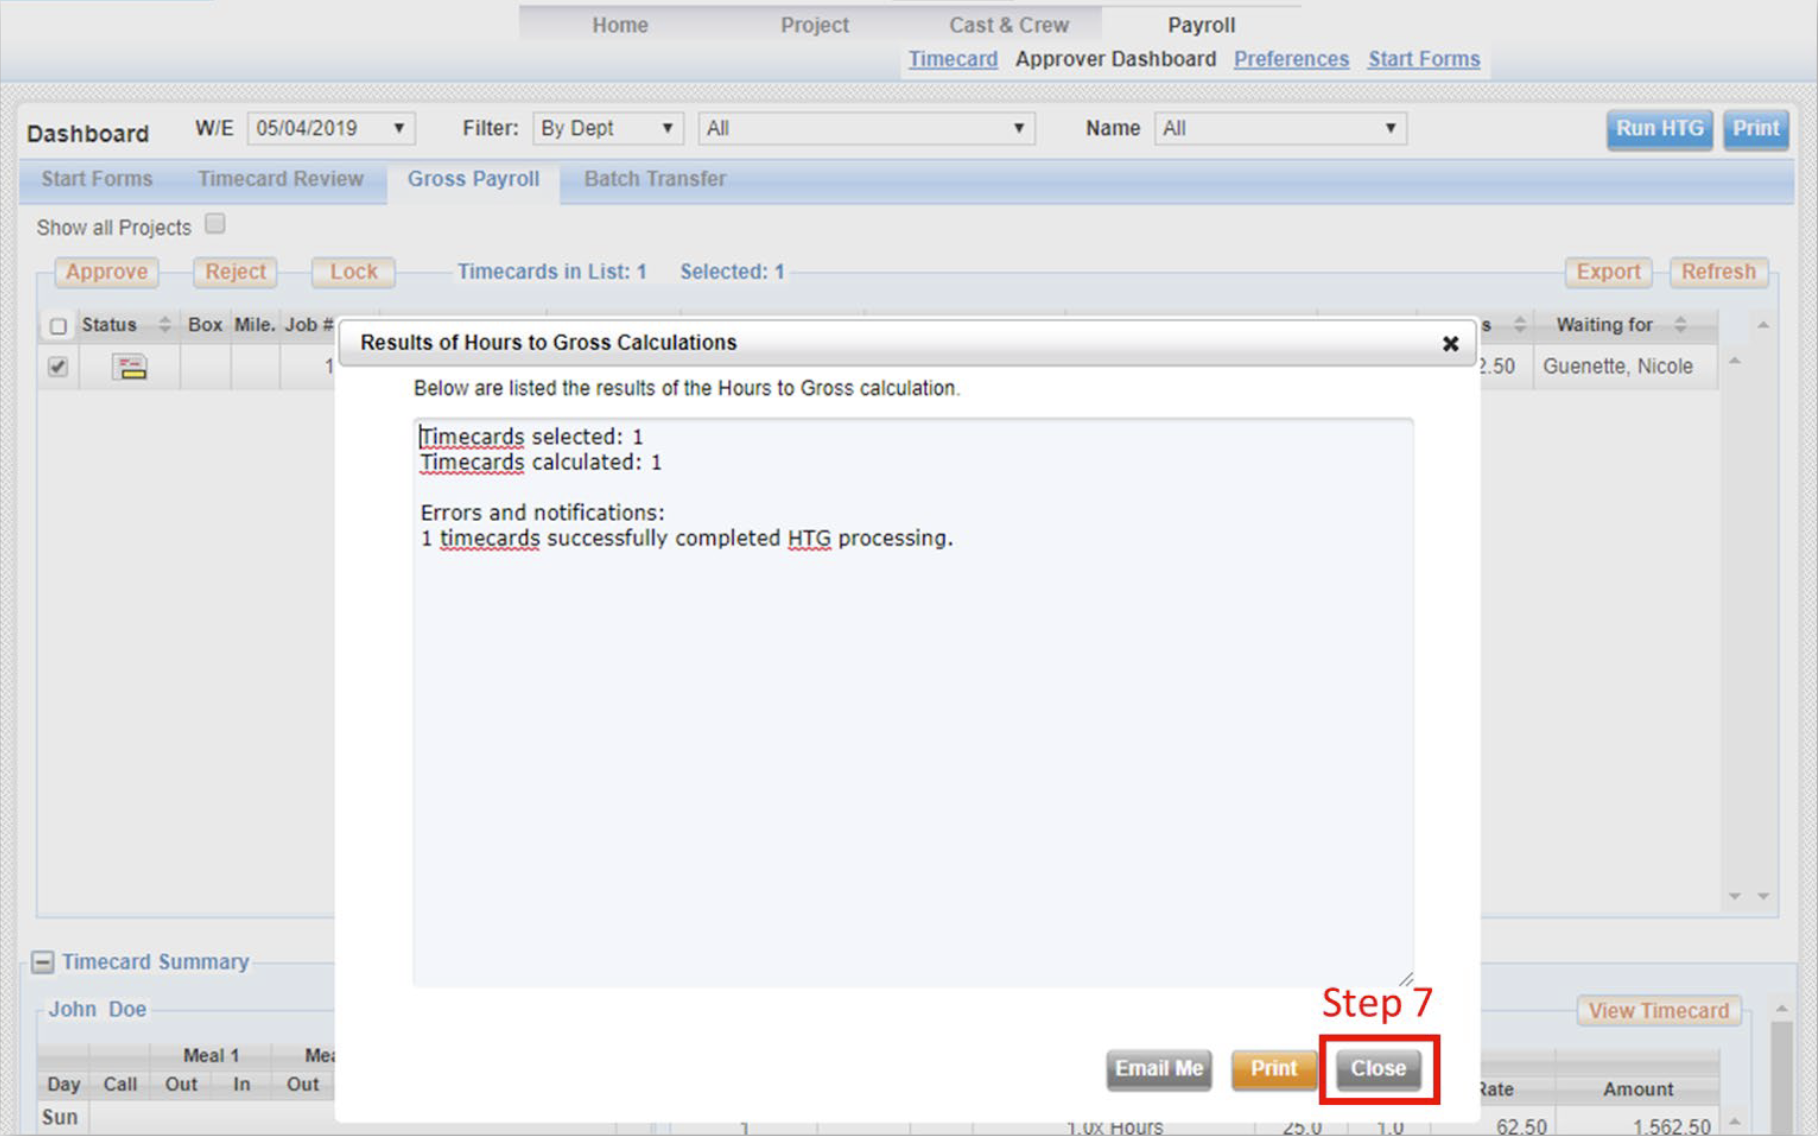Open the Cast & Crew menu tab

1009,25
